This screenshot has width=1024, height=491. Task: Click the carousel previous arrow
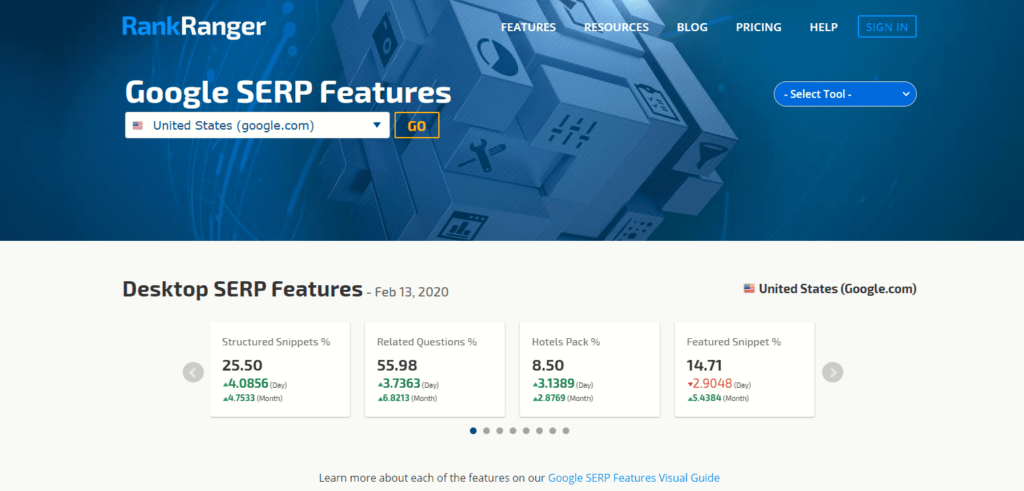click(x=193, y=372)
